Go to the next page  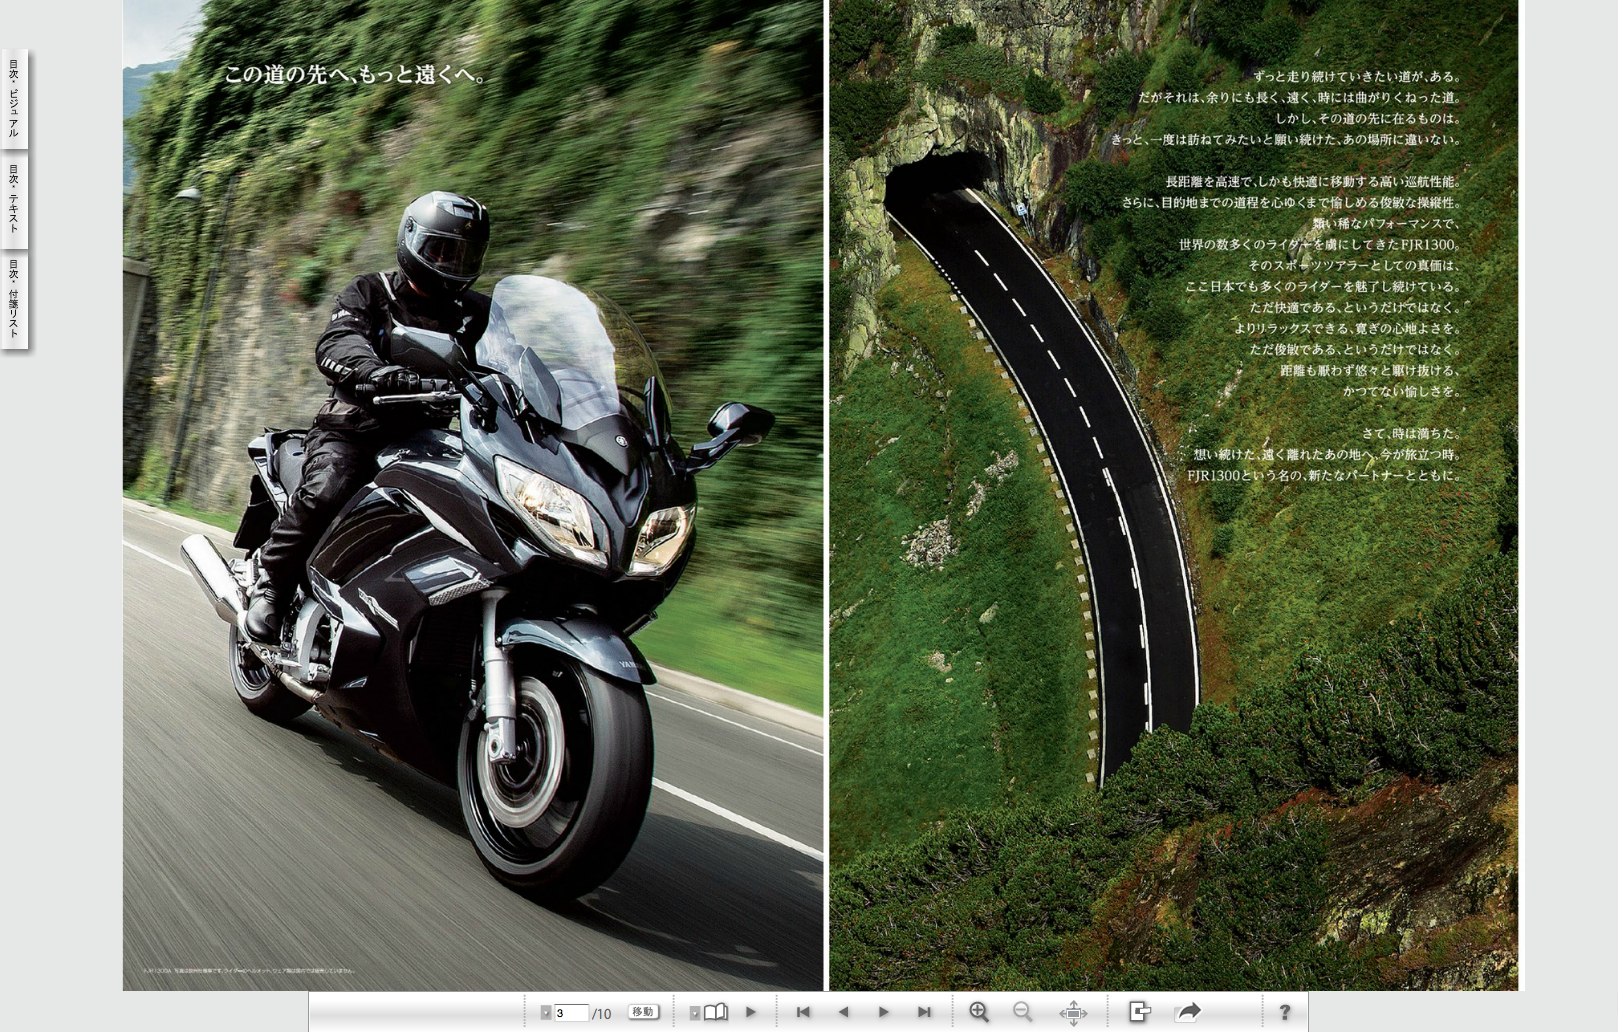[883, 1012]
